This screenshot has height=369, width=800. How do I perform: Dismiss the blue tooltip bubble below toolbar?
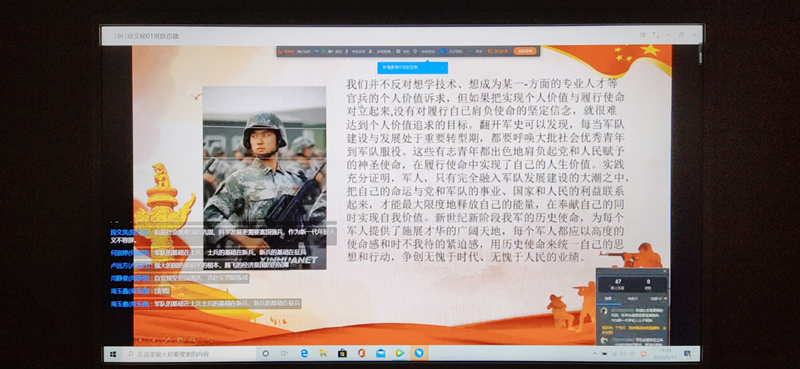(442, 68)
